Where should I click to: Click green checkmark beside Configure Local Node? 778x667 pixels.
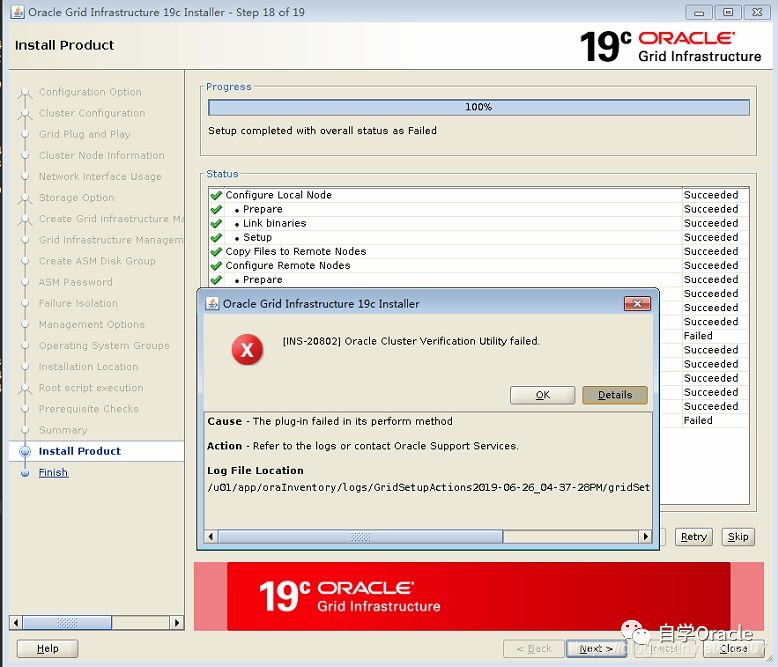[216, 195]
